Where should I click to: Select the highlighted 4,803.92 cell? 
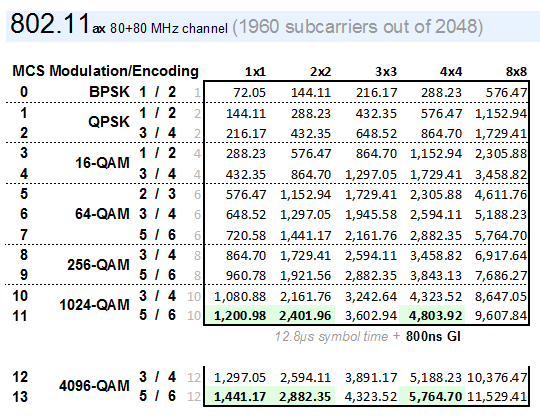tap(435, 316)
